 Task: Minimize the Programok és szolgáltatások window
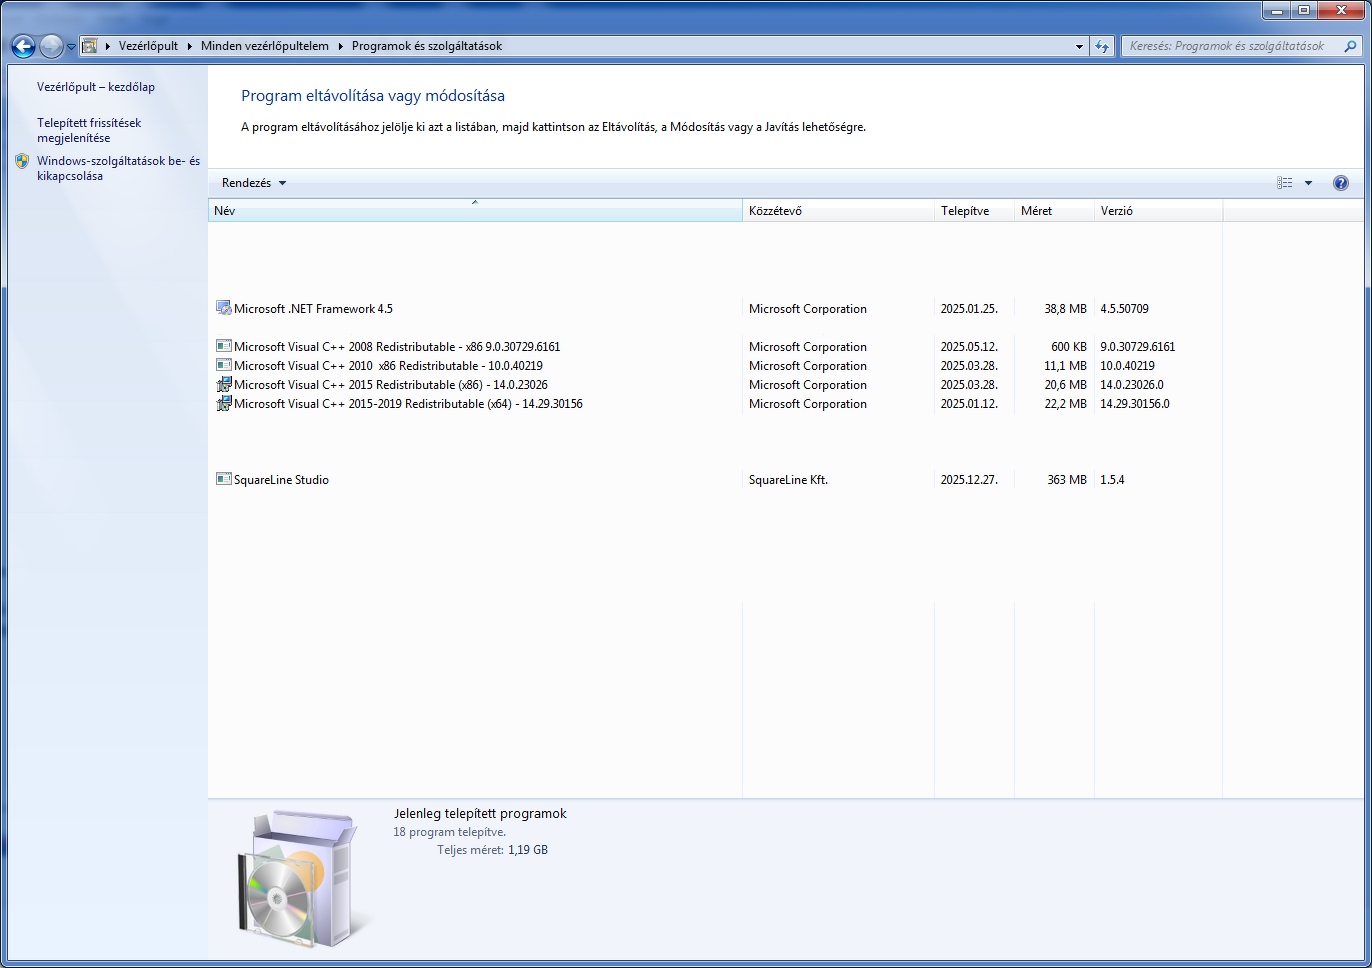click(1277, 10)
